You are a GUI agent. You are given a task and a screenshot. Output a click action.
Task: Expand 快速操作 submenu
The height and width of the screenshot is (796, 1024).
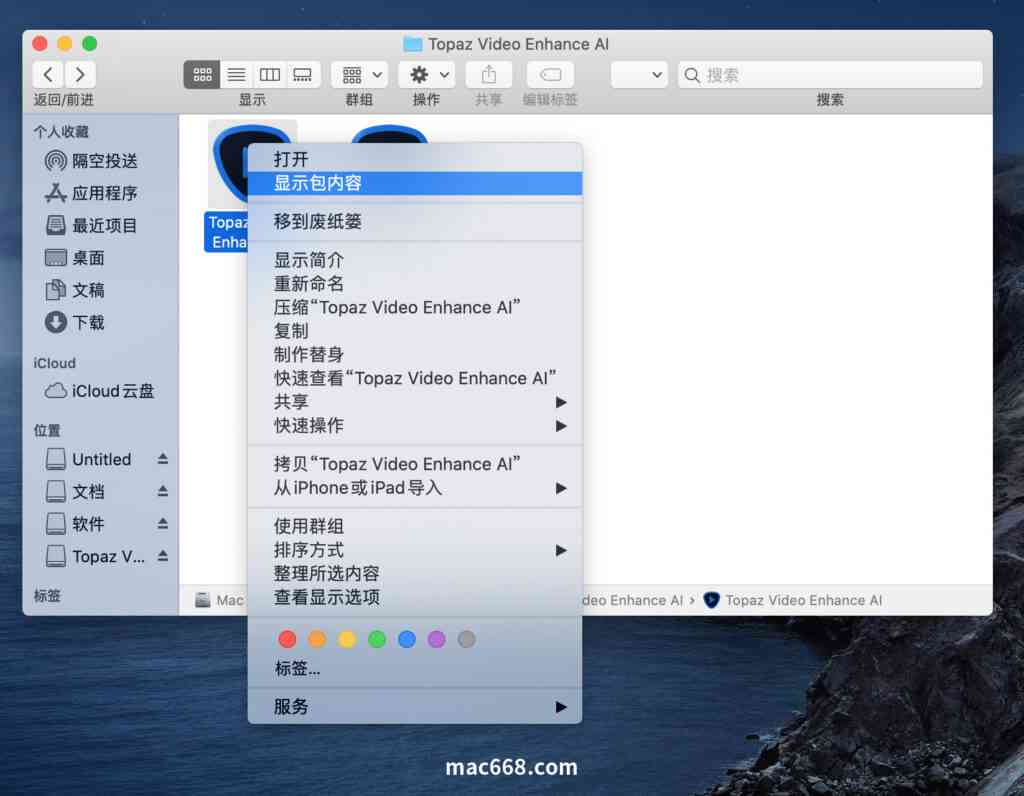click(x=415, y=426)
